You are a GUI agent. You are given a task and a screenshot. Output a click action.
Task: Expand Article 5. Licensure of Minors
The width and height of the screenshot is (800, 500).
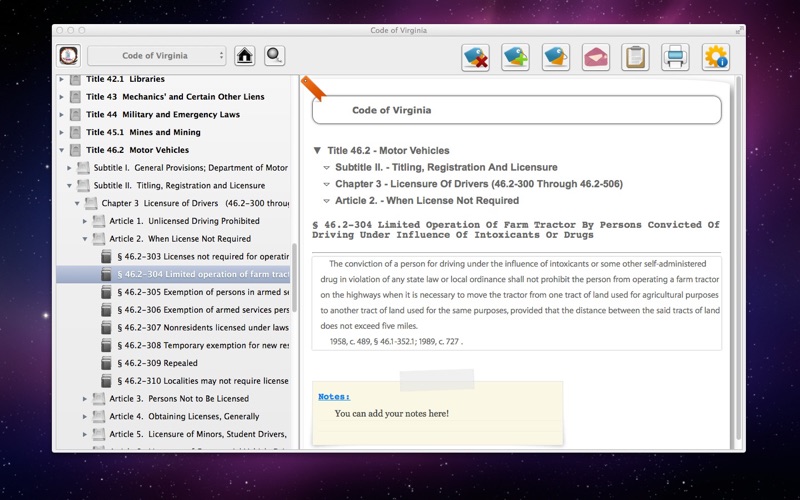pos(85,435)
